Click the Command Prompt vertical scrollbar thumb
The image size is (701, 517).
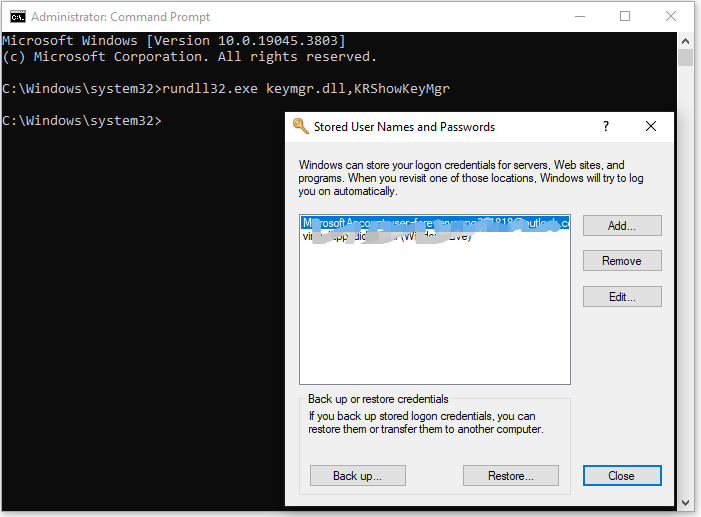pyautogui.click(x=685, y=58)
